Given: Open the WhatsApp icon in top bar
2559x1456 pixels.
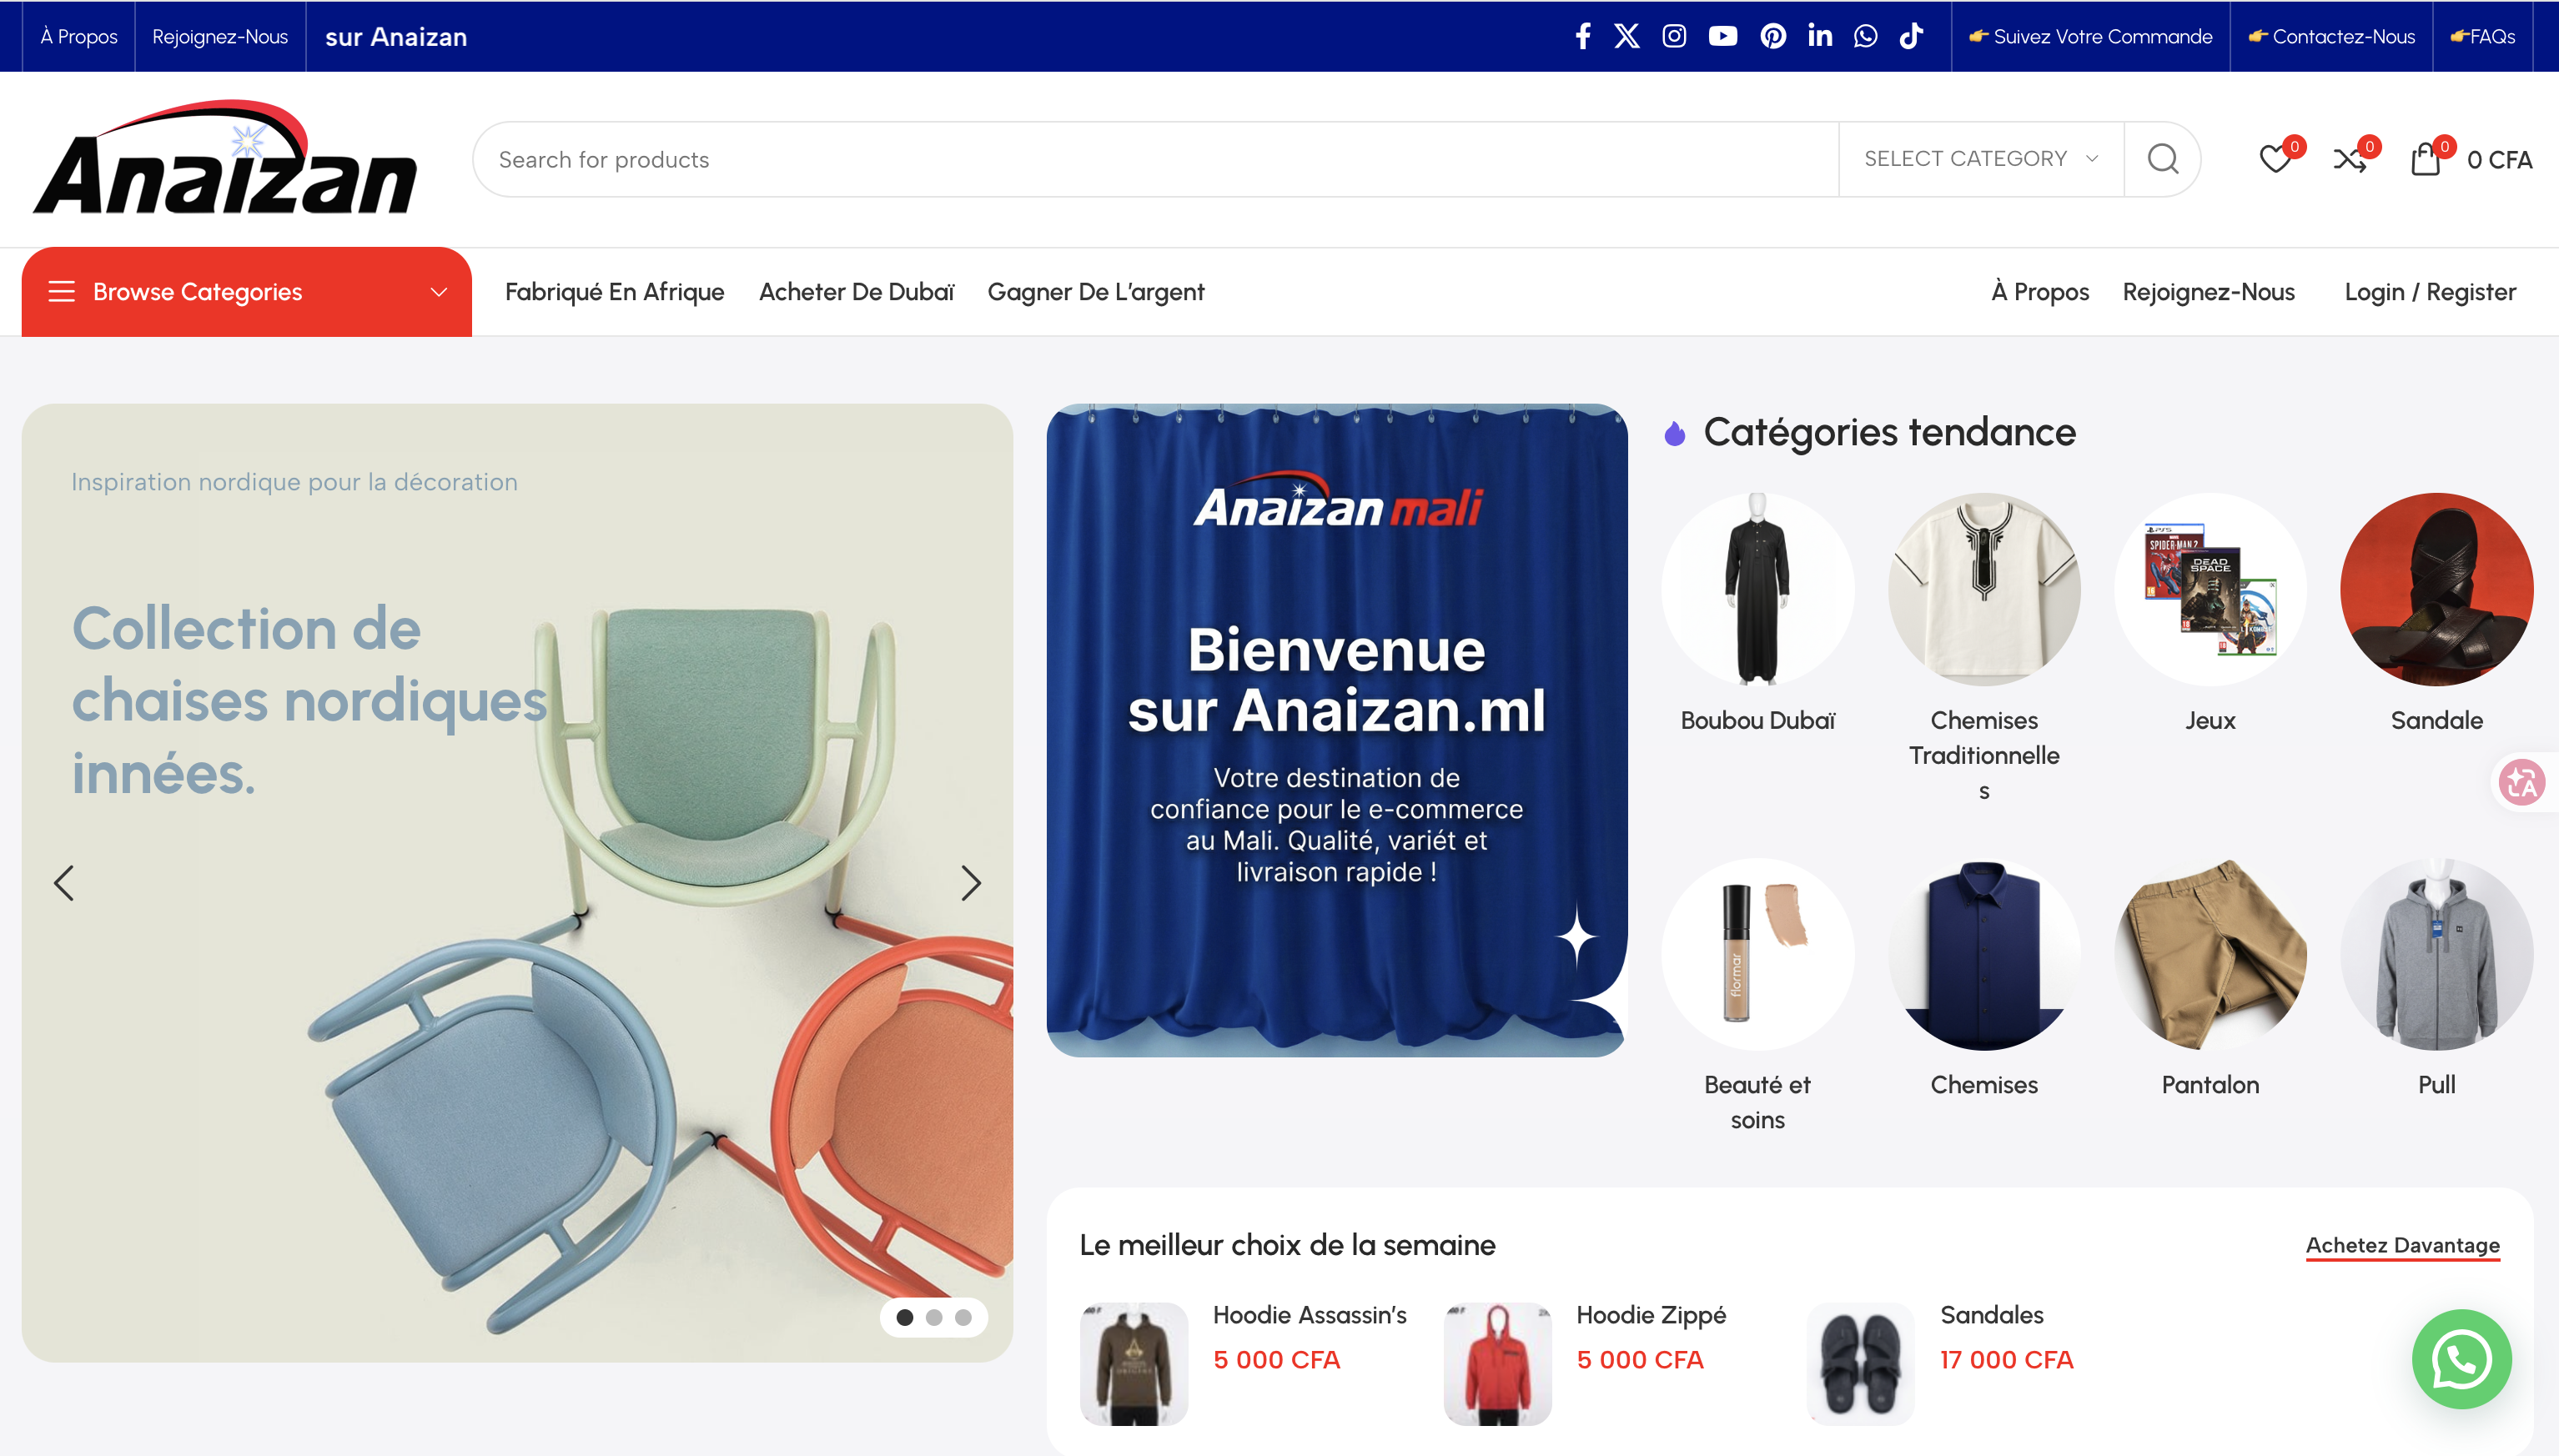Looking at the screenshot, I should 1866,37.
